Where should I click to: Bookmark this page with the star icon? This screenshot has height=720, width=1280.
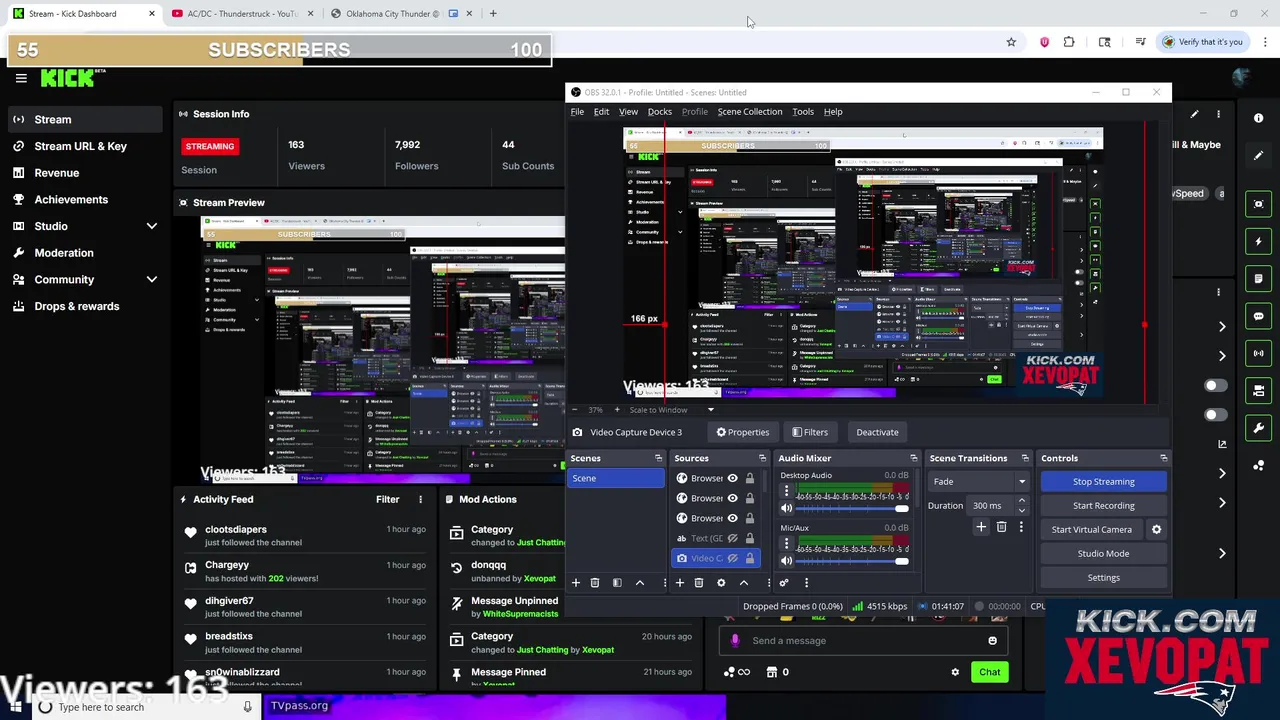point(1011,42)
